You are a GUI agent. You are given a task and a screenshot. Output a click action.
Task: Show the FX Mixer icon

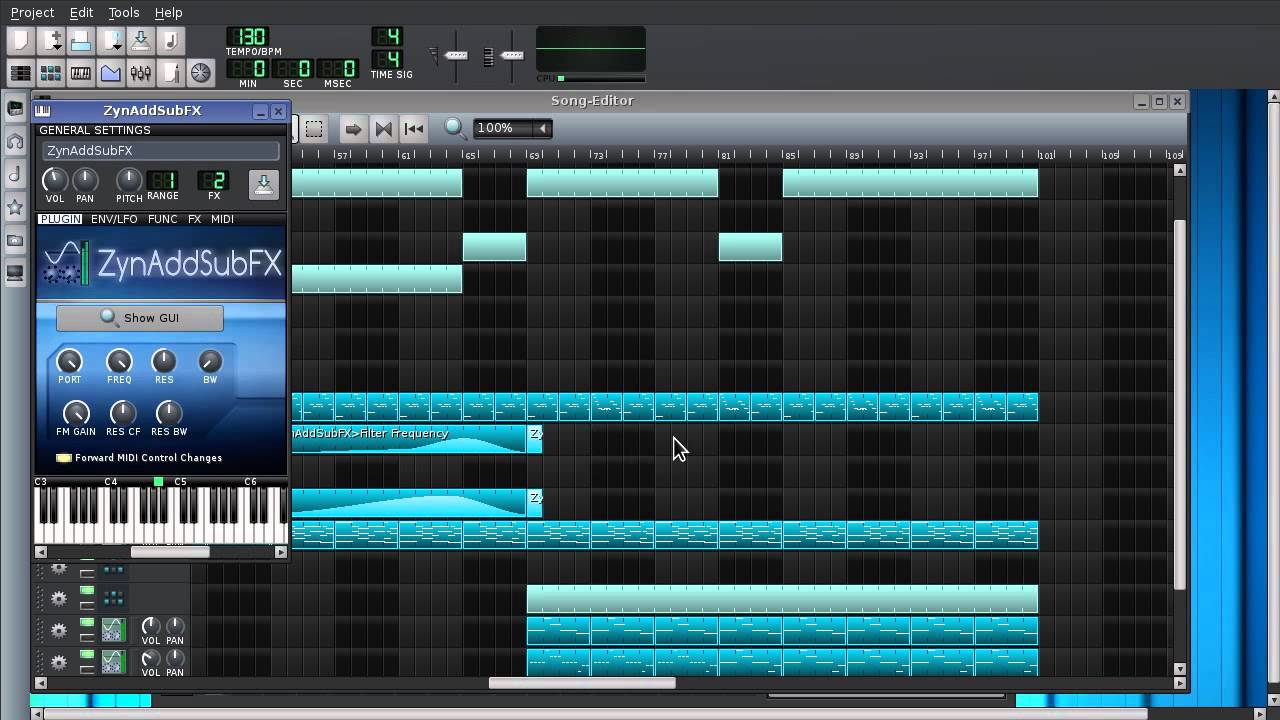(x=141, y=73)
